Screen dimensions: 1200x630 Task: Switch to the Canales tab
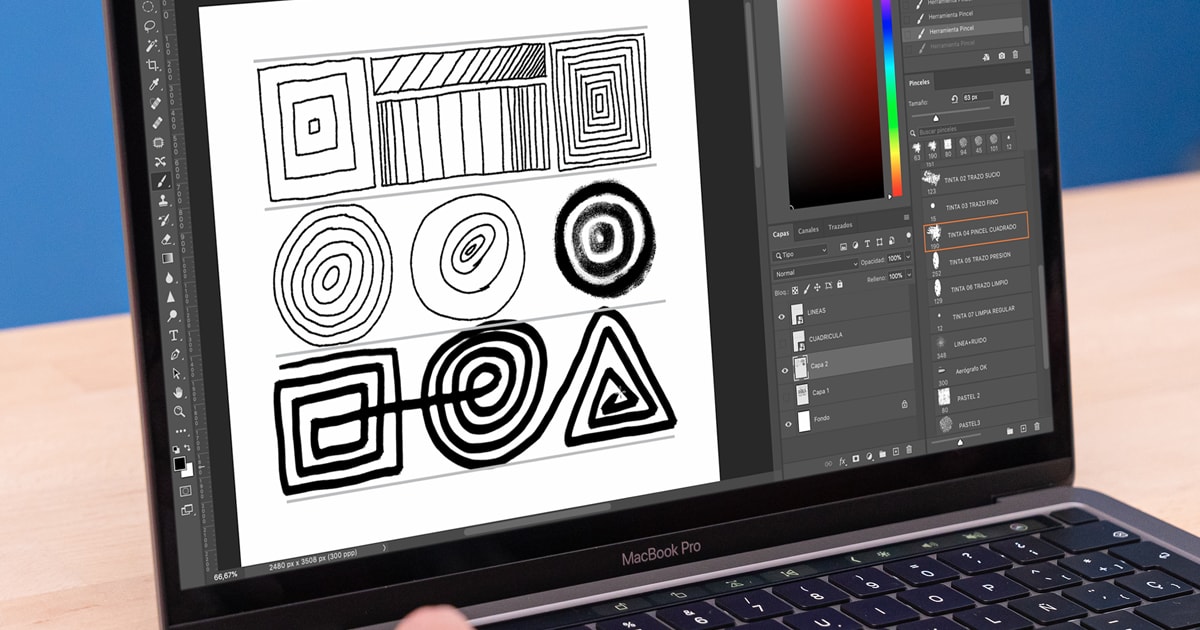pos(807,228)
